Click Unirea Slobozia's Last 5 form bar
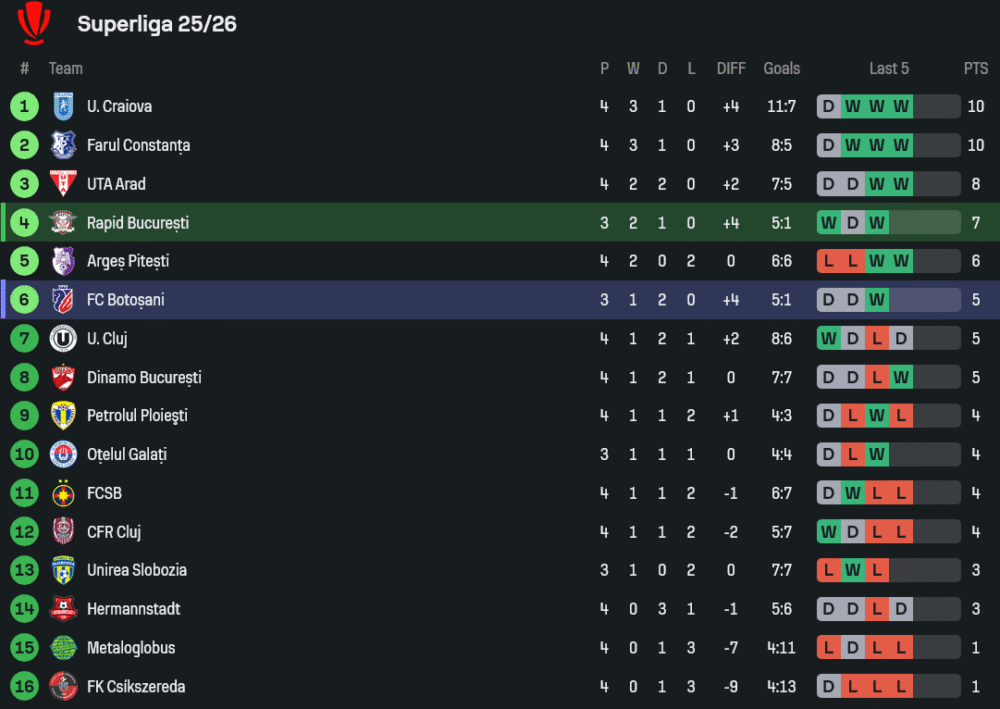This screenshot has width=1000, height=709. (888, 570)
